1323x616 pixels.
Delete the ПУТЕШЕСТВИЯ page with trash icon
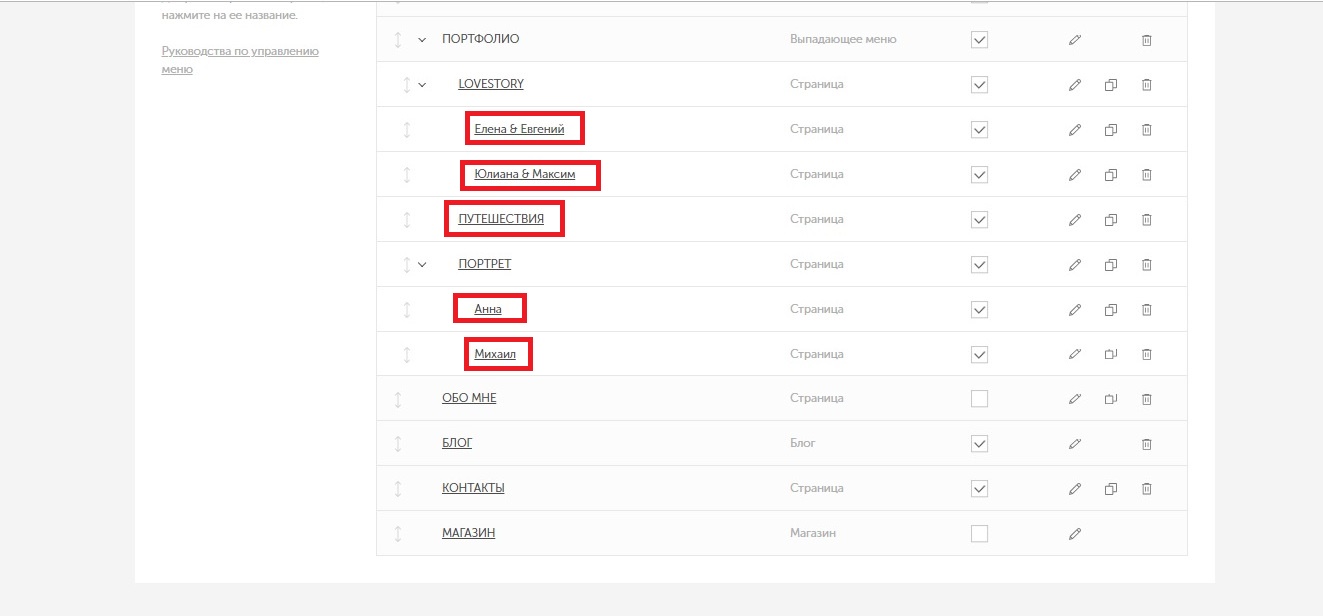[x=1147, y=219]
